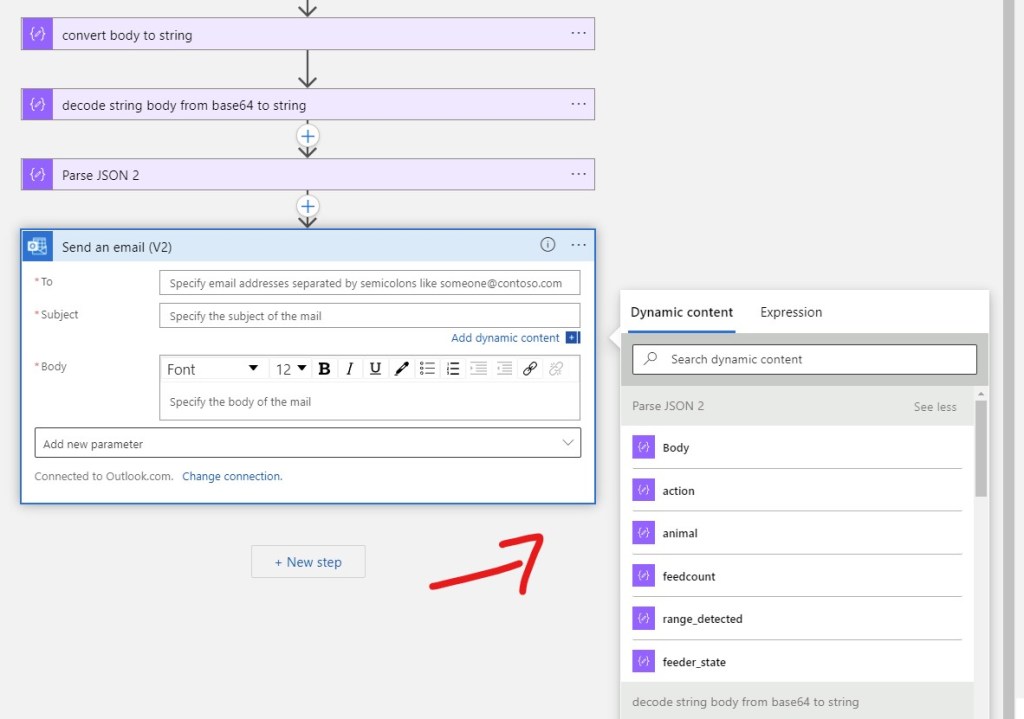Select the Dynamic content tab
Image resolution: width=1024 pixels, height=719 pixels.
tap(682, 312)
